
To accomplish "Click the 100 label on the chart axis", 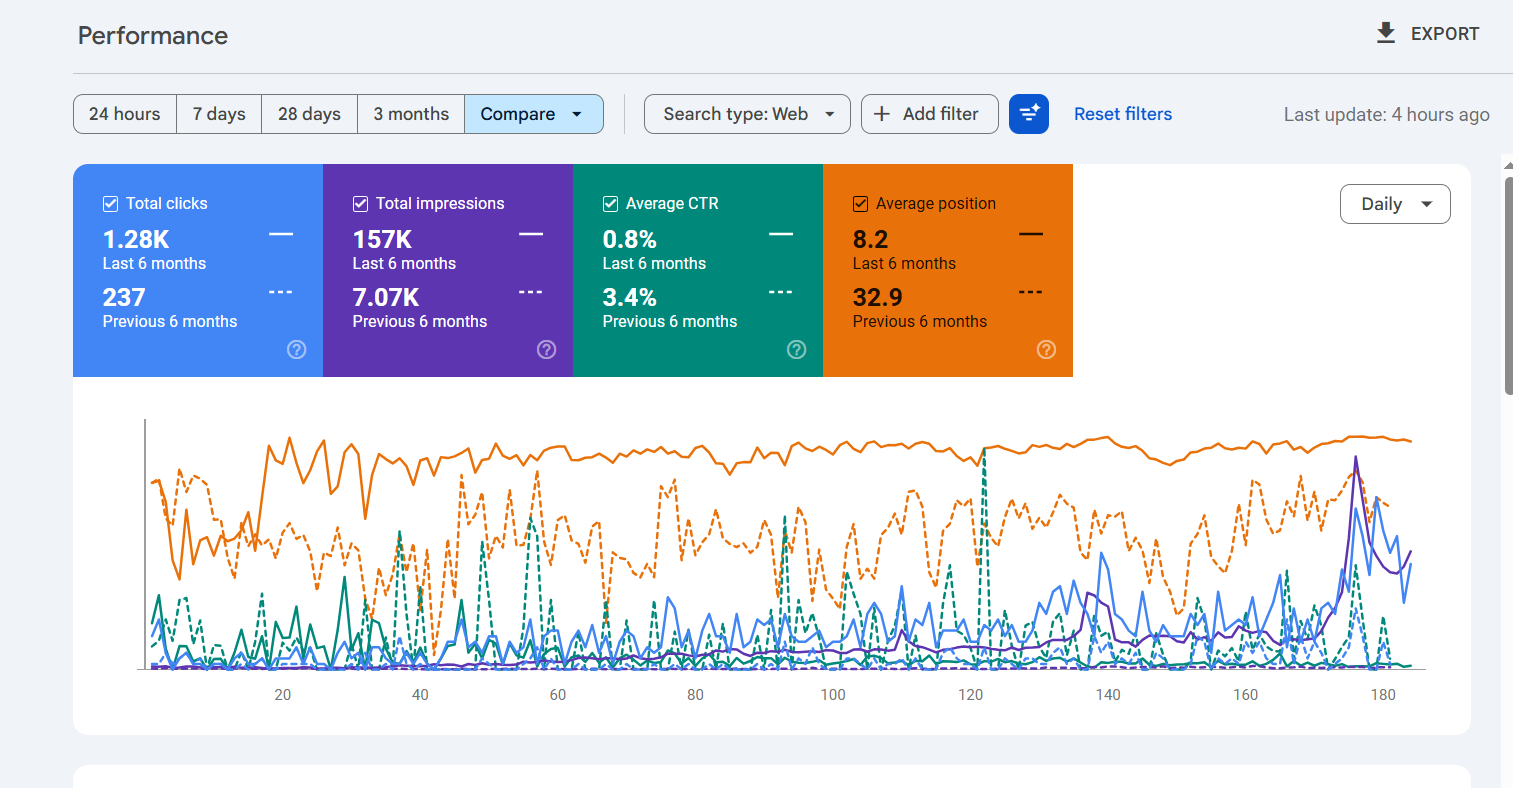I will (833, 695).
